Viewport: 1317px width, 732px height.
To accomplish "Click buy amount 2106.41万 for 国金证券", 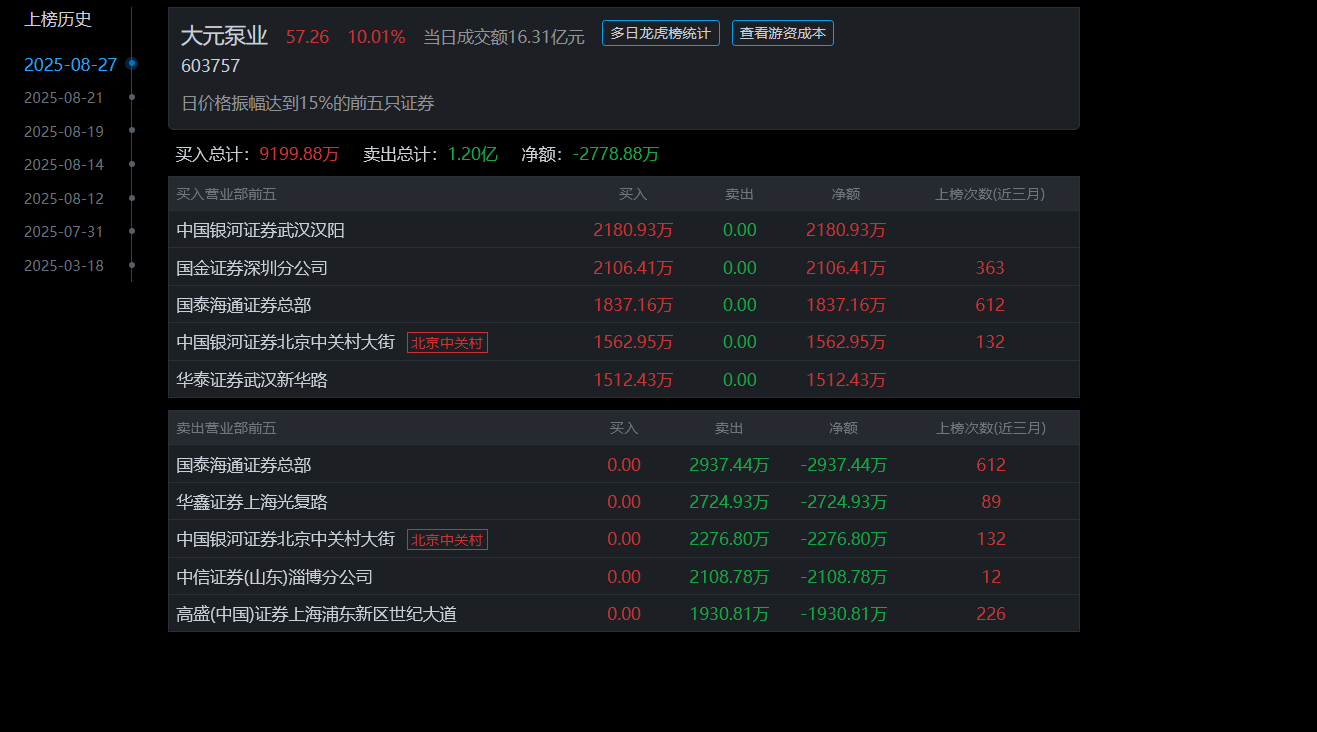I will 633,268.
